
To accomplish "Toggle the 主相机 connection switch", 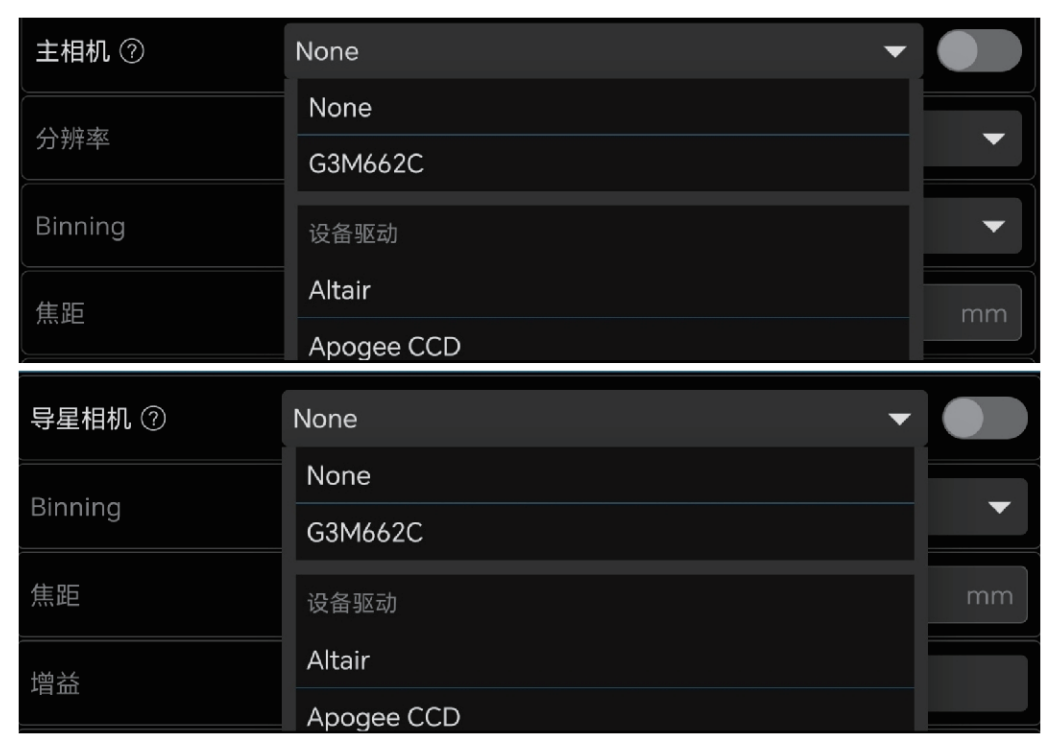I will point(979,51).
